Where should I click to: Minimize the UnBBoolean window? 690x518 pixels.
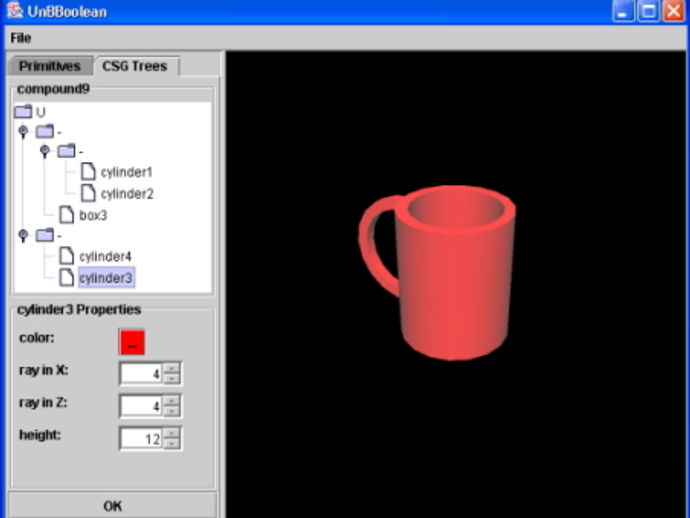pyautogui.click(x=624, y=11)
